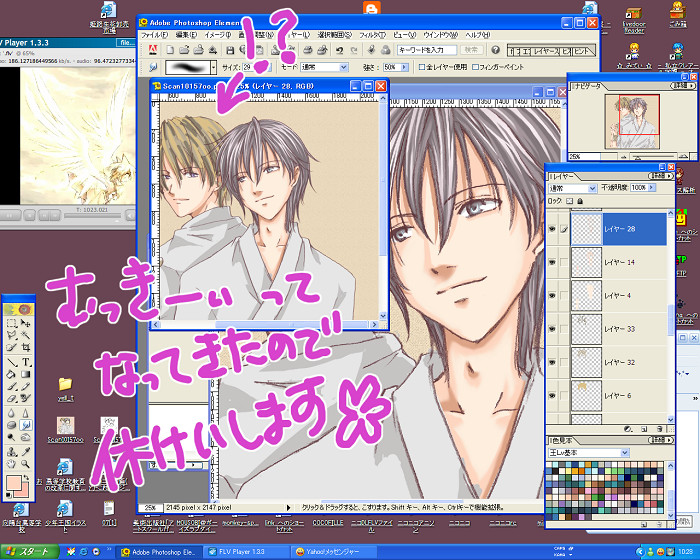
Task: Select the Magic Wand tool
Action: 25,334
